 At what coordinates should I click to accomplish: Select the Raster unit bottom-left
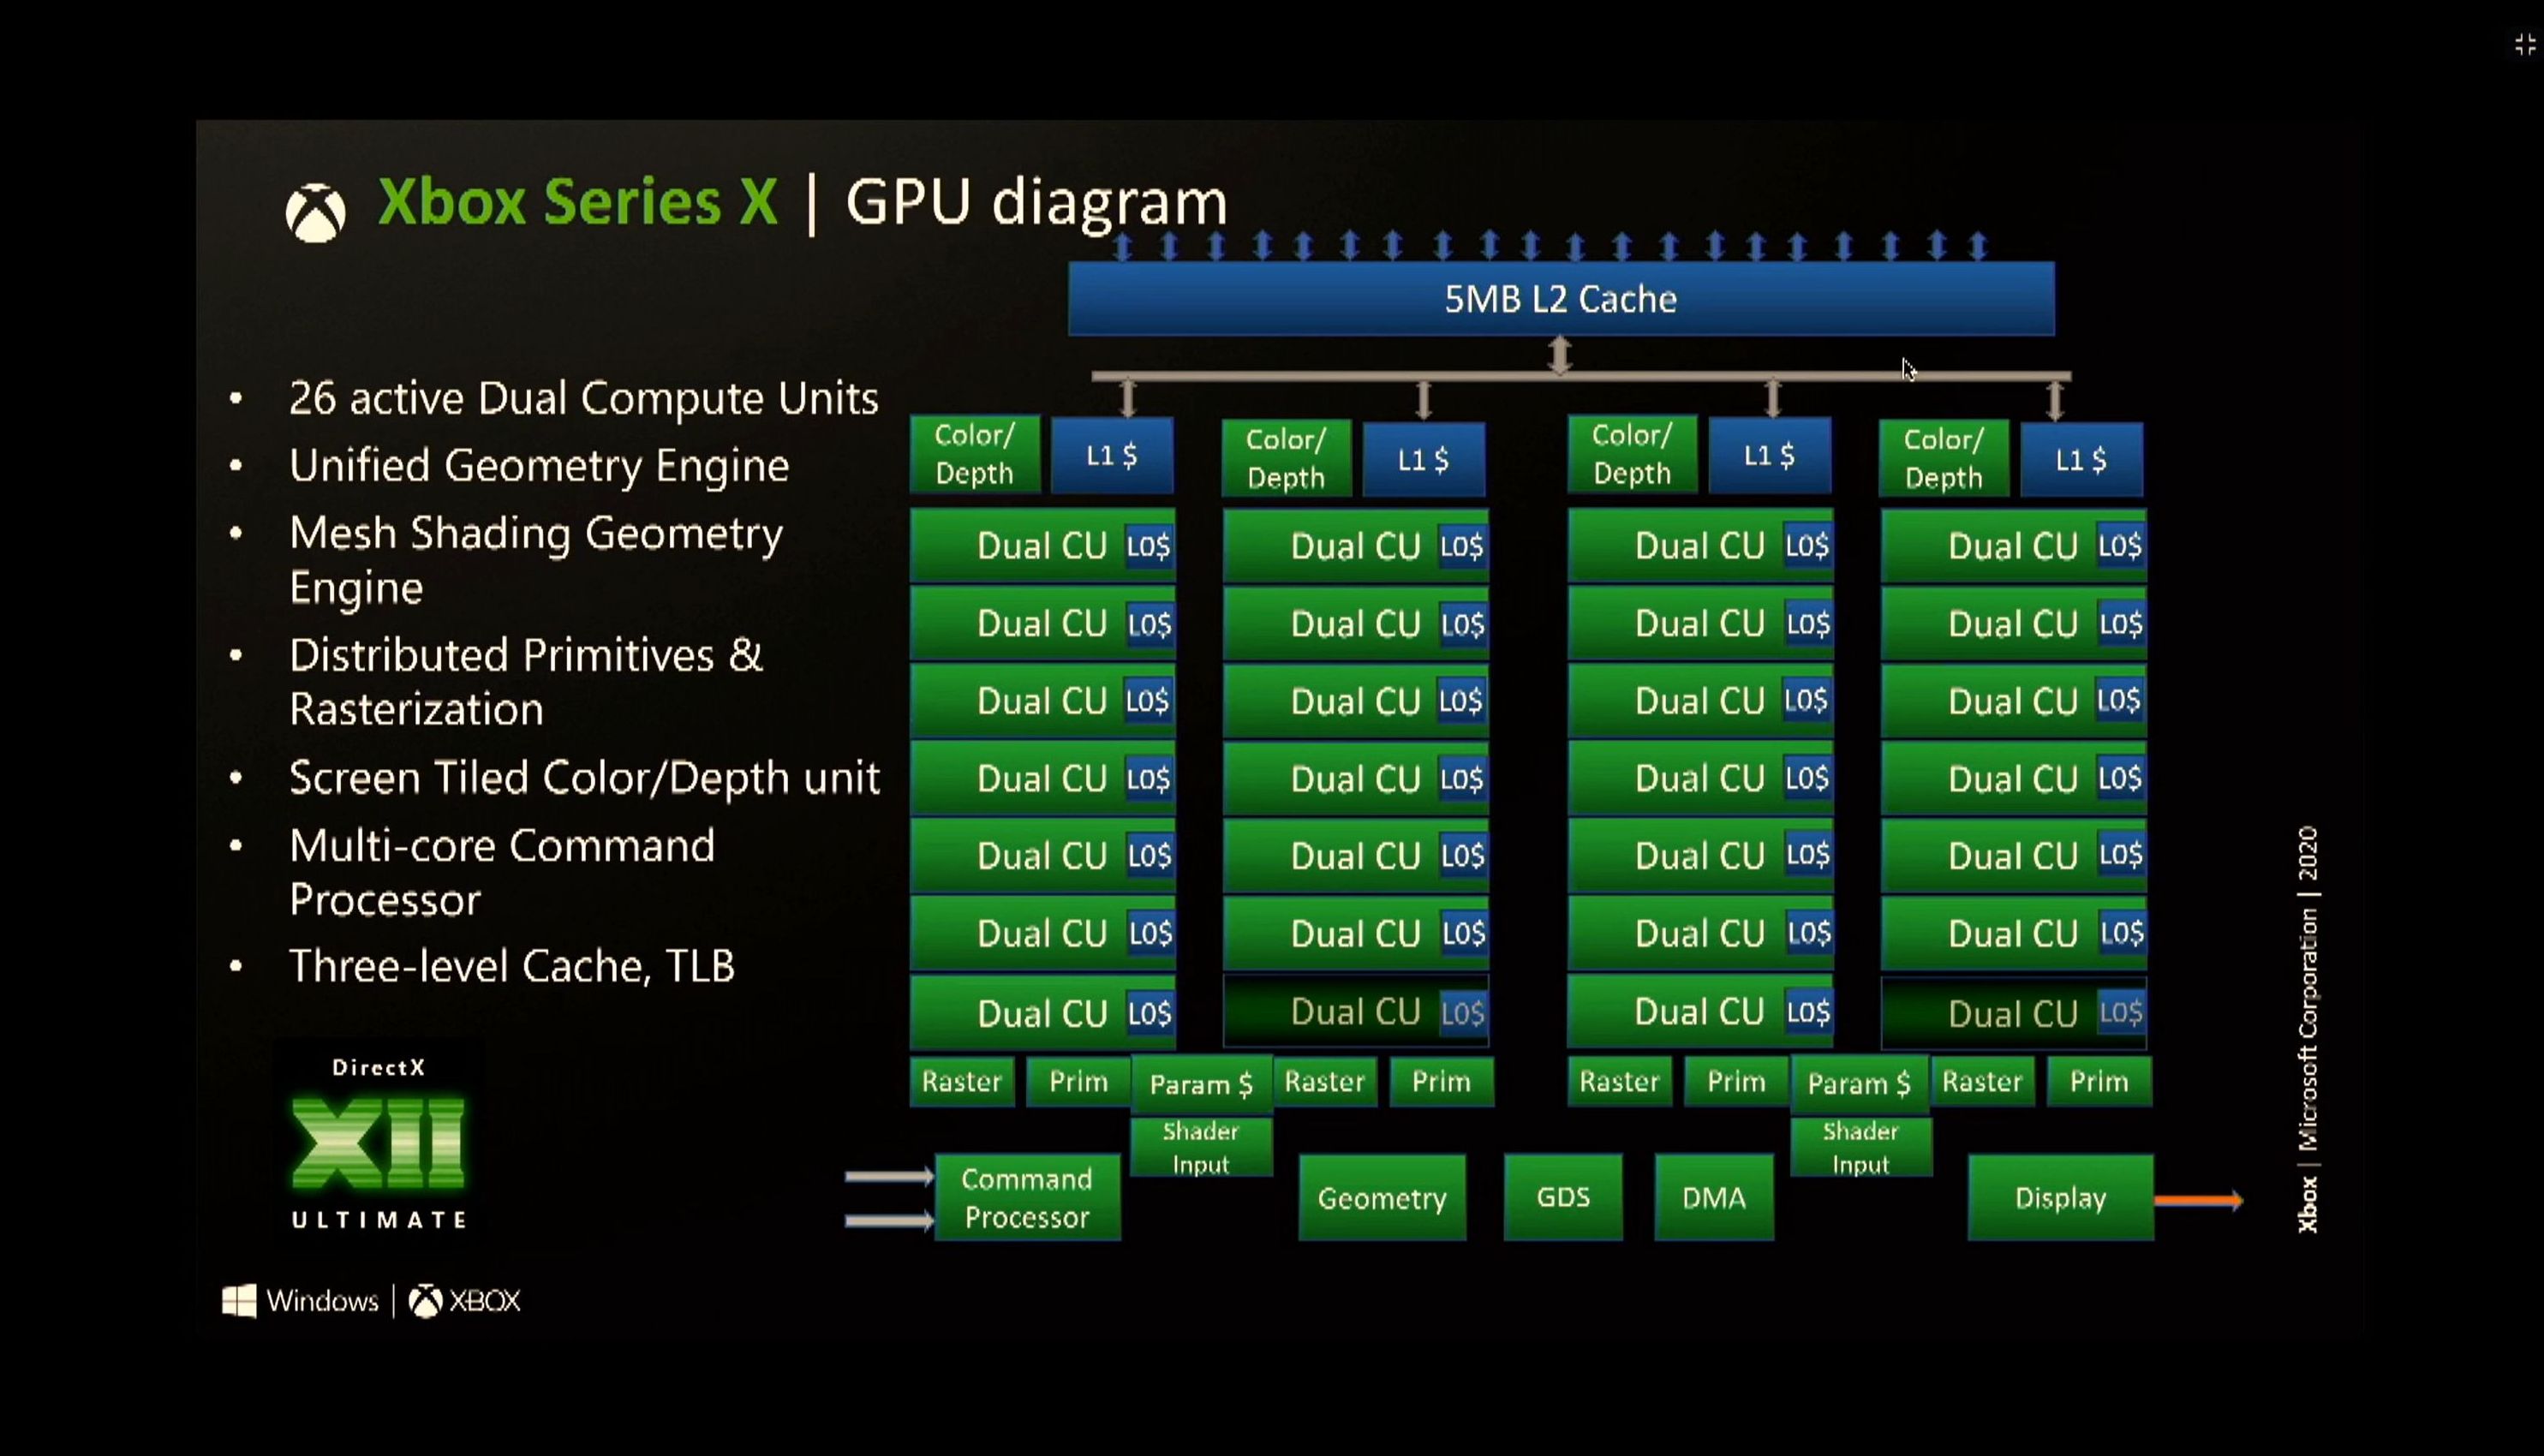[961, 1080]
